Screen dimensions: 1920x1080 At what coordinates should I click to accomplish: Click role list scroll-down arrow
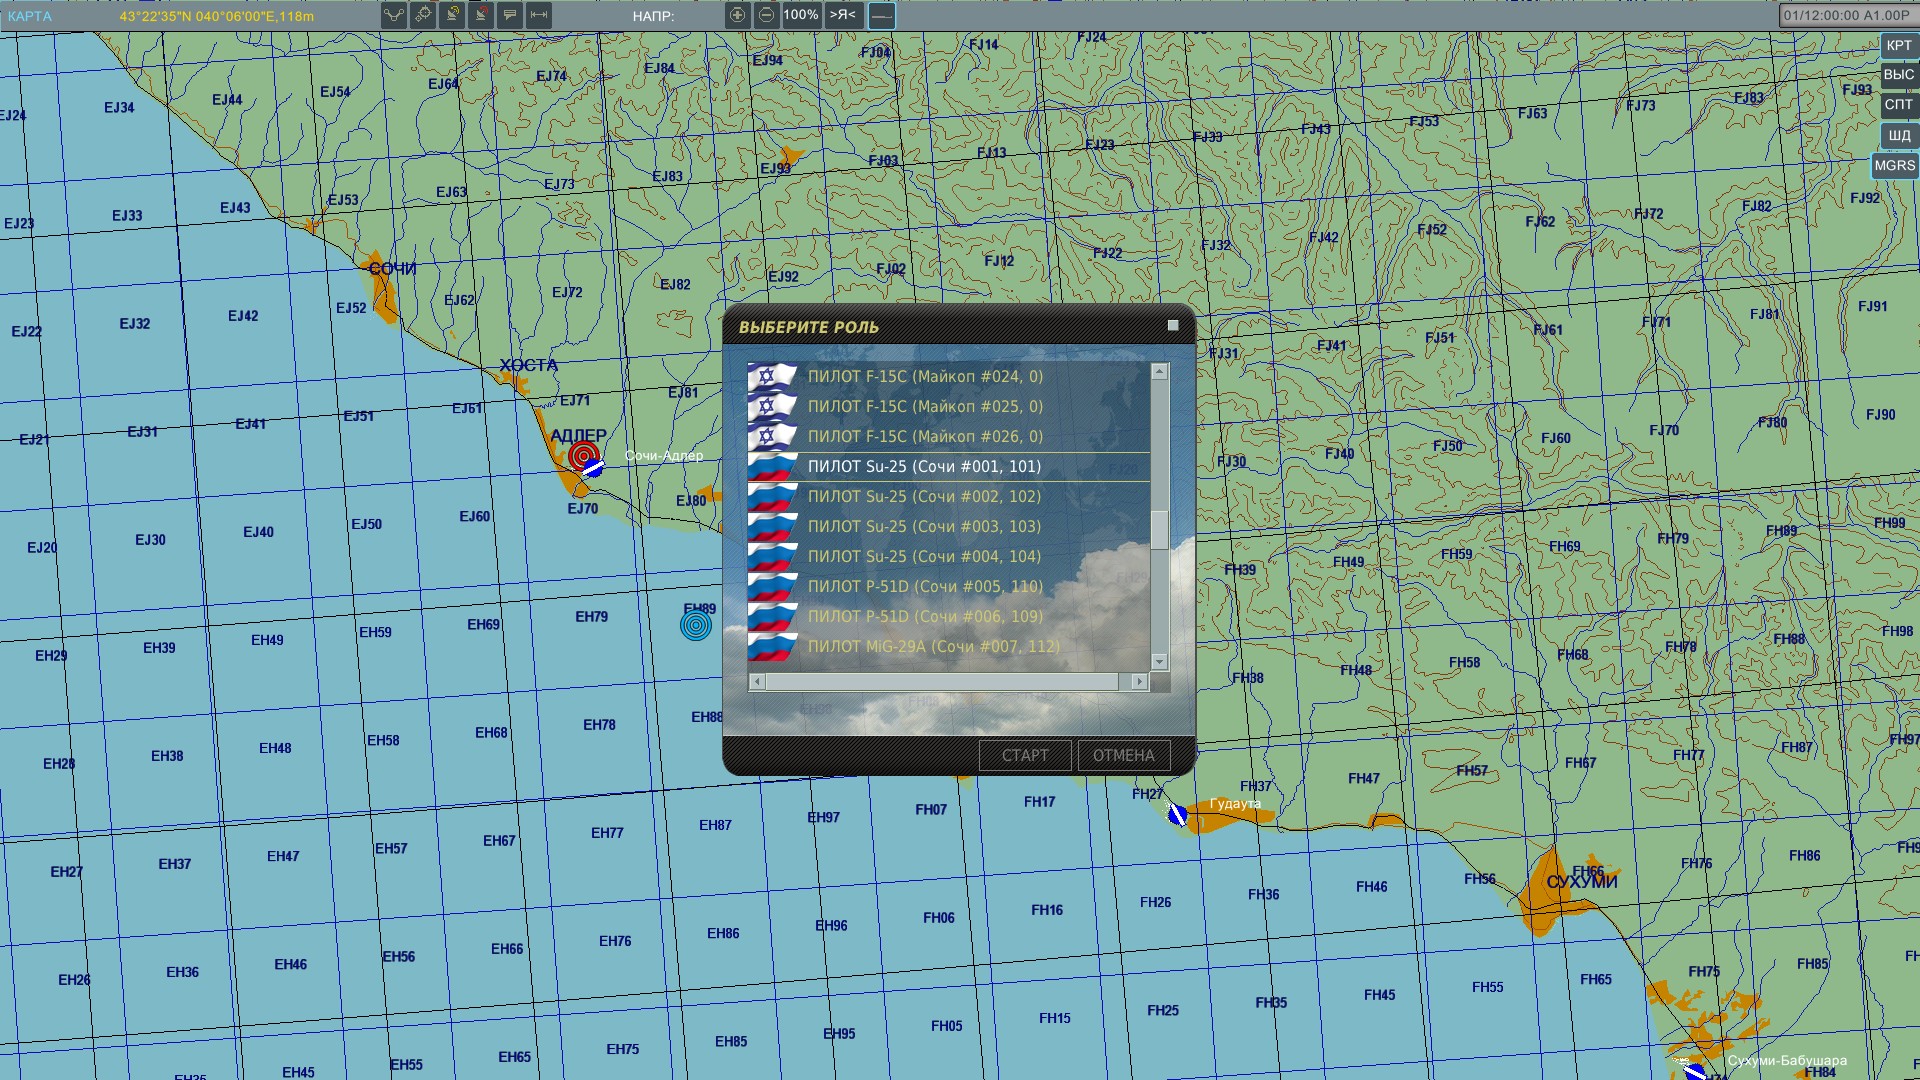coord(1159,662)
